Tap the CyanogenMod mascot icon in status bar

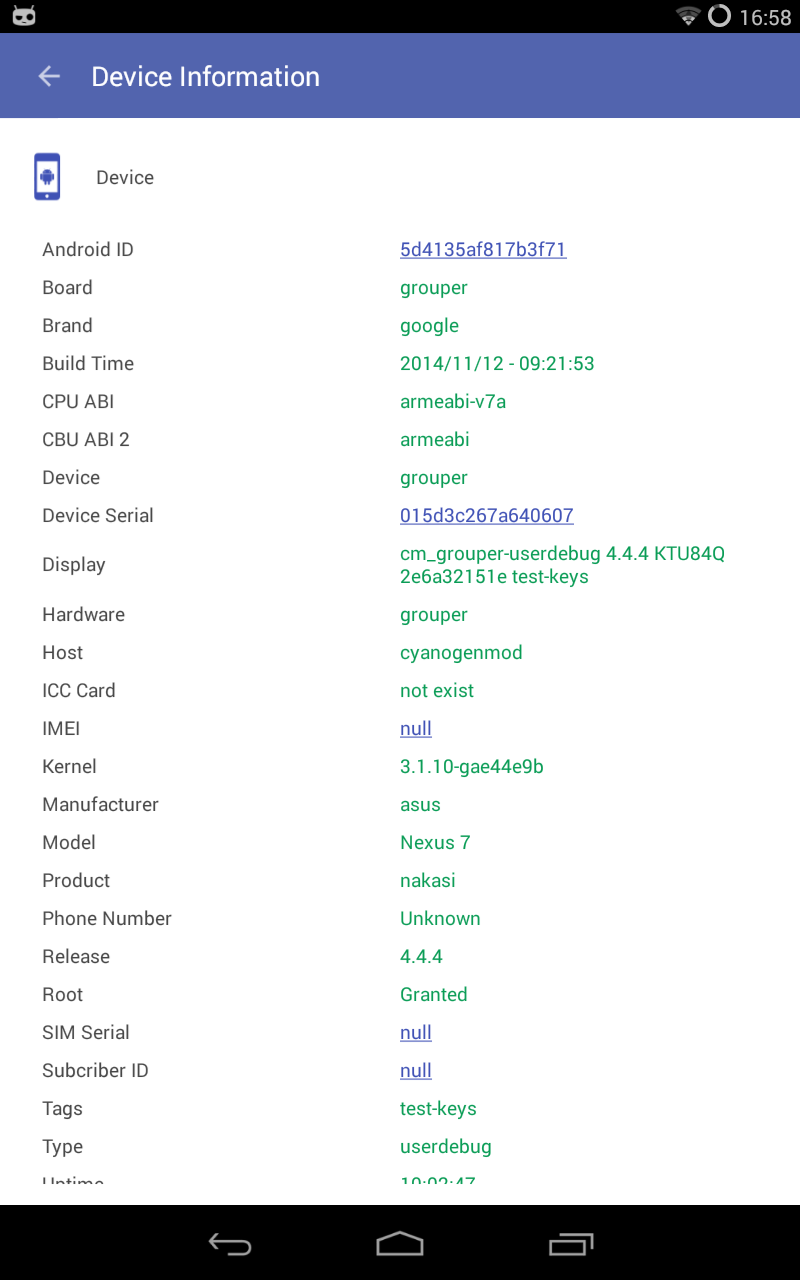[x=22, y=15]
